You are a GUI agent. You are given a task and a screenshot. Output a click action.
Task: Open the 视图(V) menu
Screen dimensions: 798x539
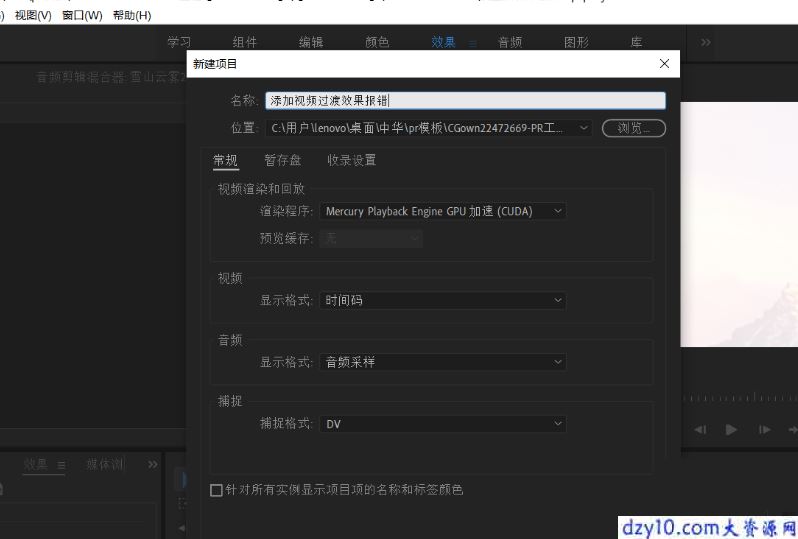click(x=33, y=15)
